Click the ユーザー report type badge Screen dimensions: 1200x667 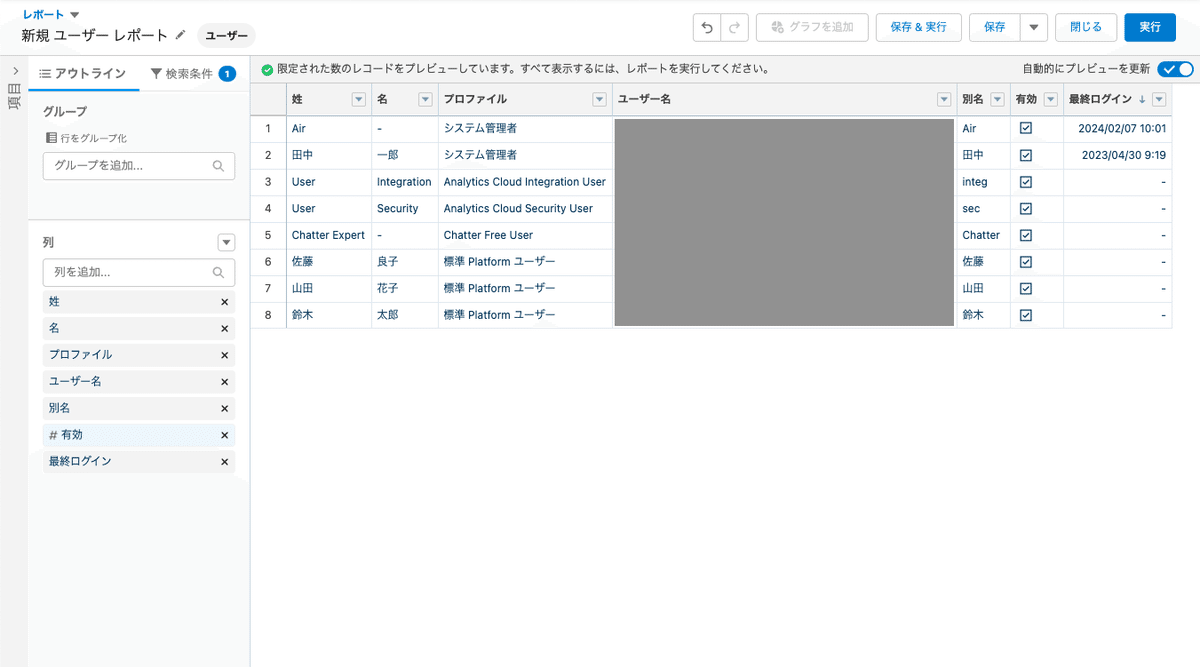[x=227, y=36]
